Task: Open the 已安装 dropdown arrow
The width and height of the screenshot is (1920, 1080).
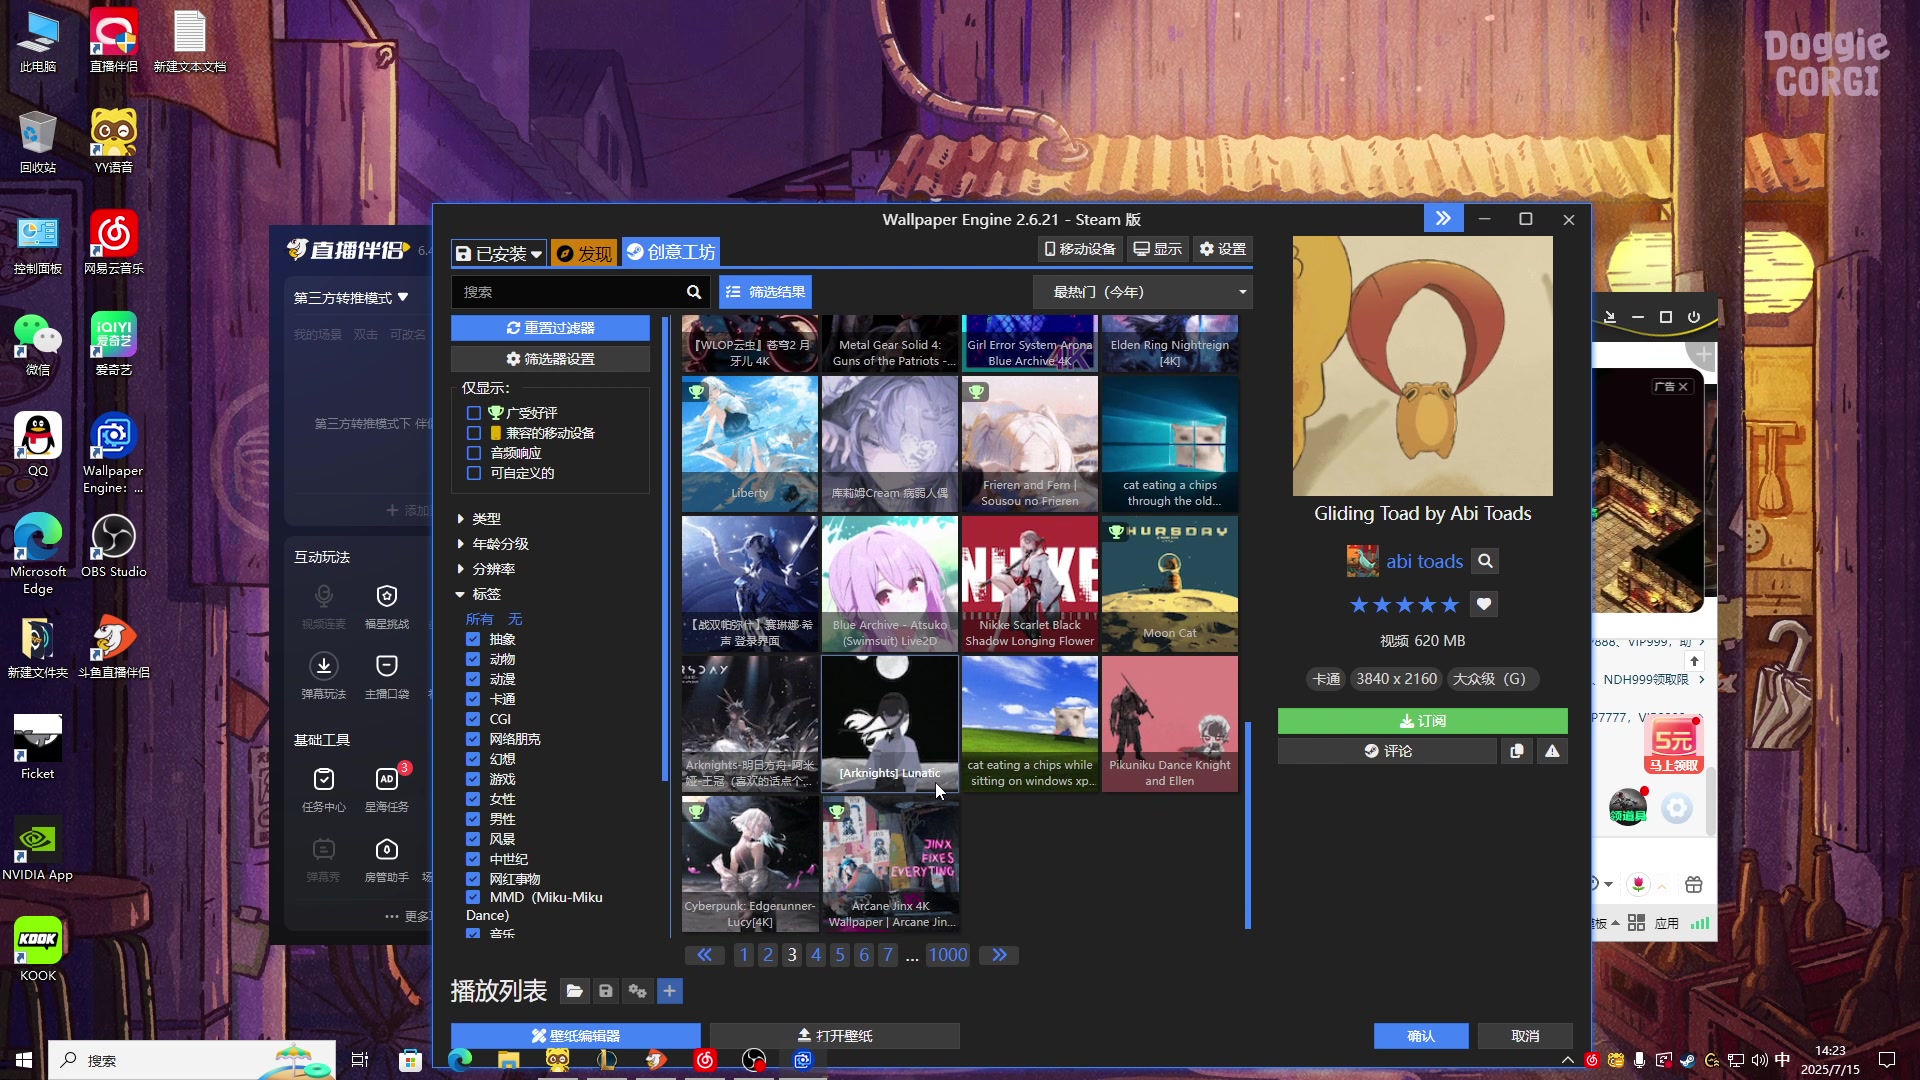Action: [536, 254]
